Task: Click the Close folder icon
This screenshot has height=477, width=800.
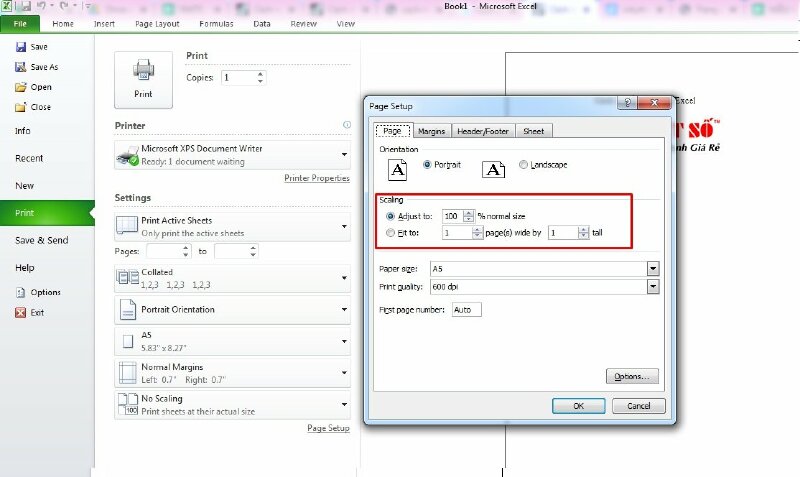Action: [20, 107]
